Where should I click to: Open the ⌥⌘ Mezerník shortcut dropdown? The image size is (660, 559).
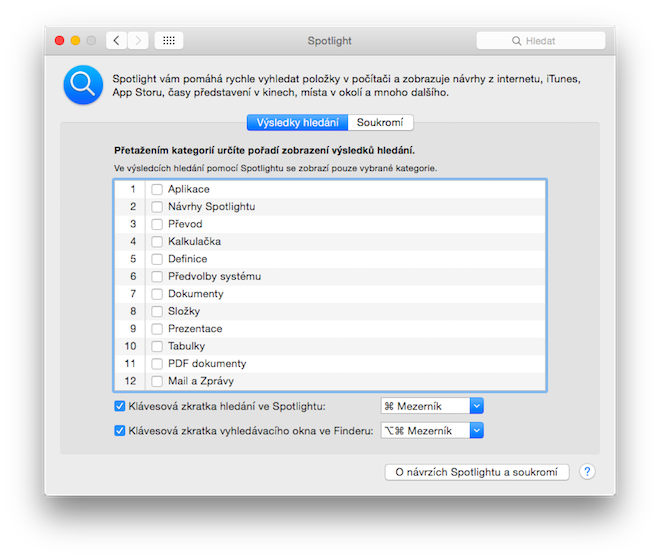pyautogui.click(x=432, y=431)
